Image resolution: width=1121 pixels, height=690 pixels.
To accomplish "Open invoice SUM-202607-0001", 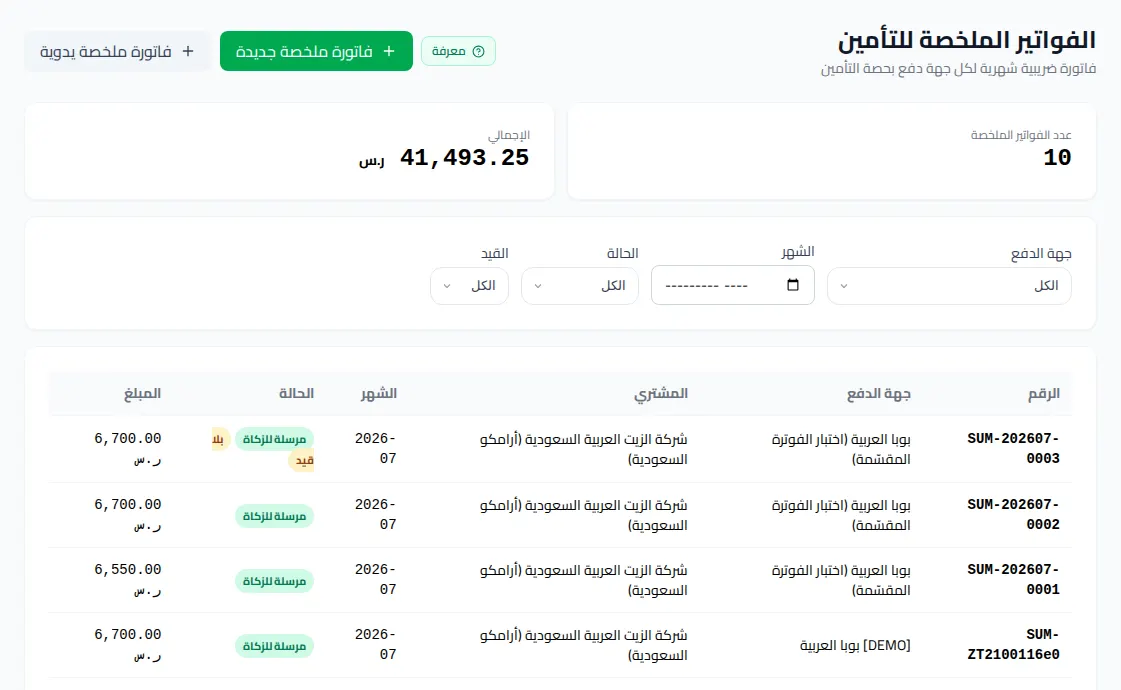I will pyautogui.click(x=1013, y=579).
